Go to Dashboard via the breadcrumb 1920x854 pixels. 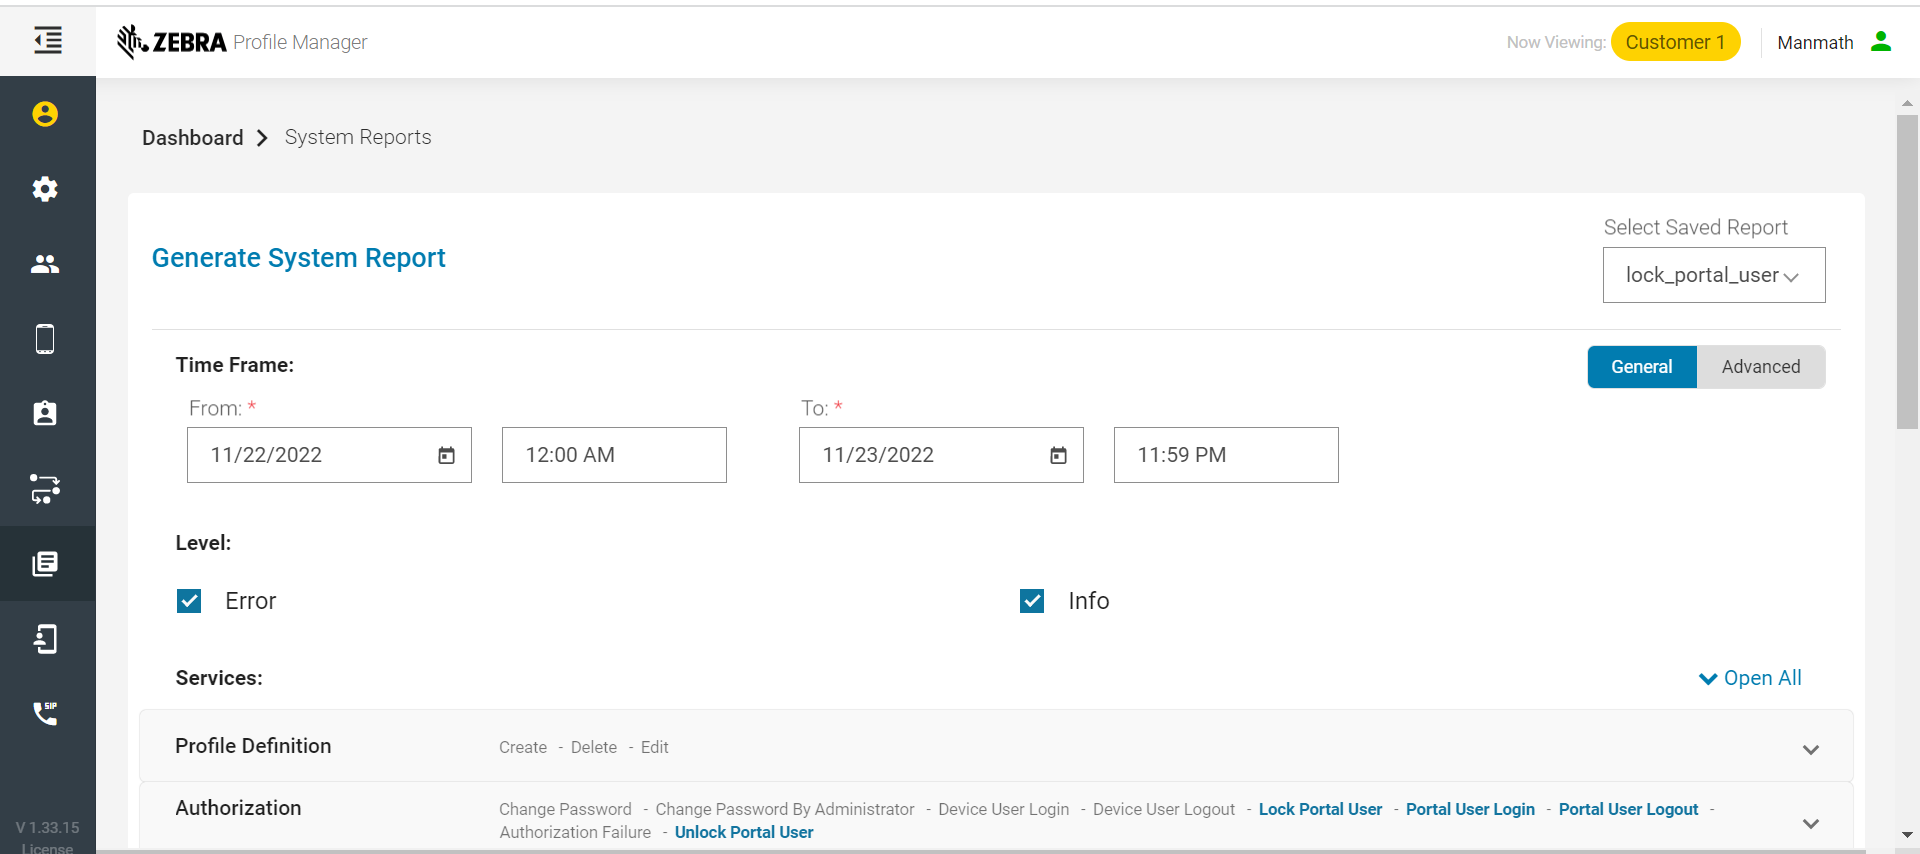tap(193, 138)
